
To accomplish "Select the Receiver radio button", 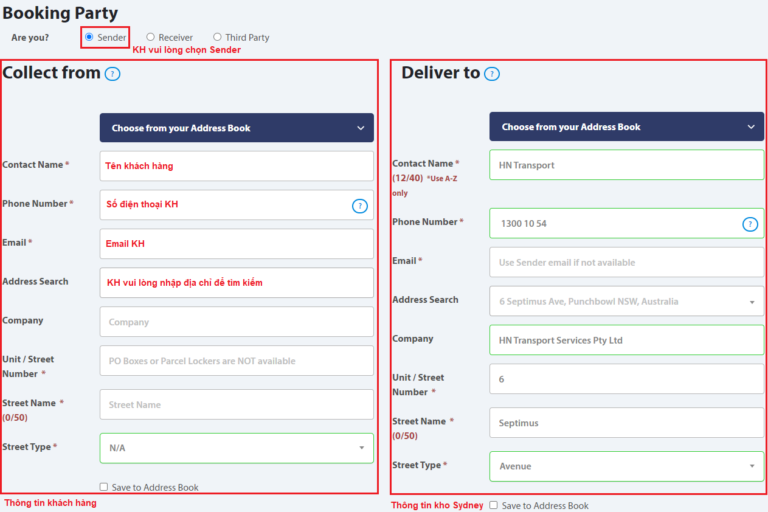I will [x=151, y=37].
